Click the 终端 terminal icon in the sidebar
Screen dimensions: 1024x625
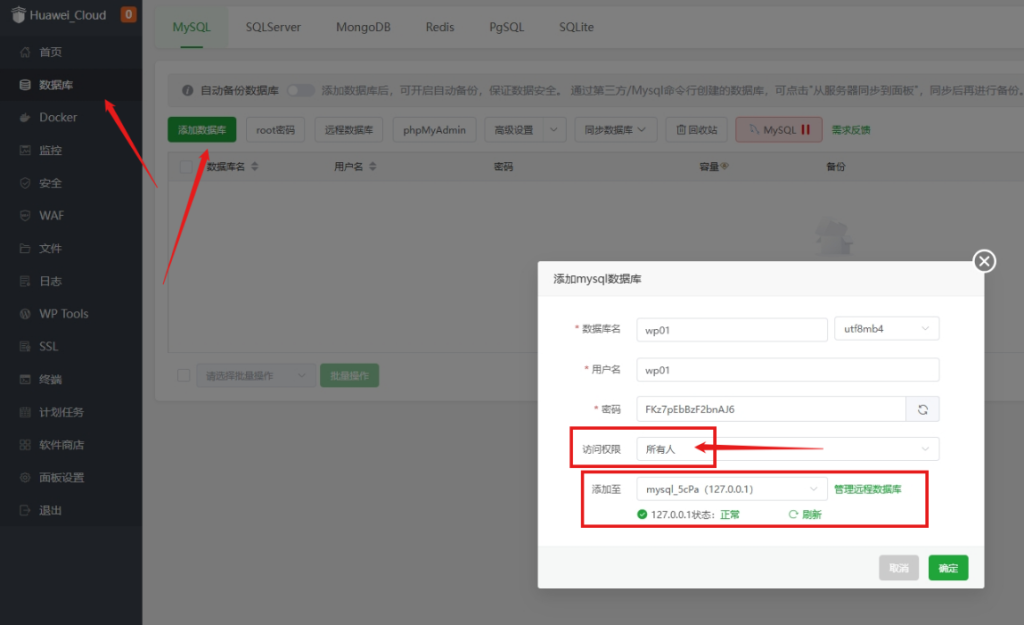tap(25, 379)
